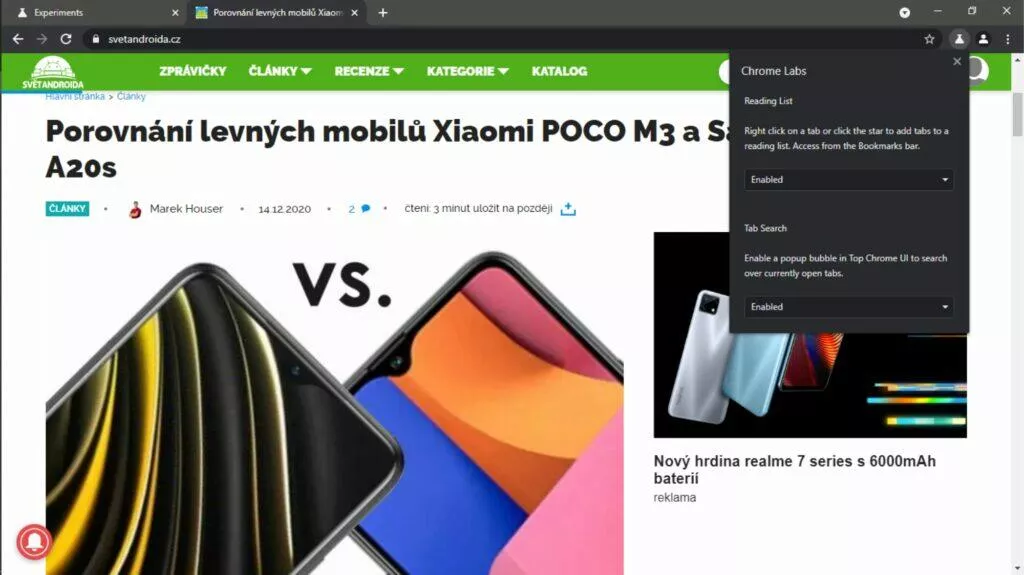The image size is (1024, 575).
Task: Open the KATALOG menu item
Action: tap(559, 71)
